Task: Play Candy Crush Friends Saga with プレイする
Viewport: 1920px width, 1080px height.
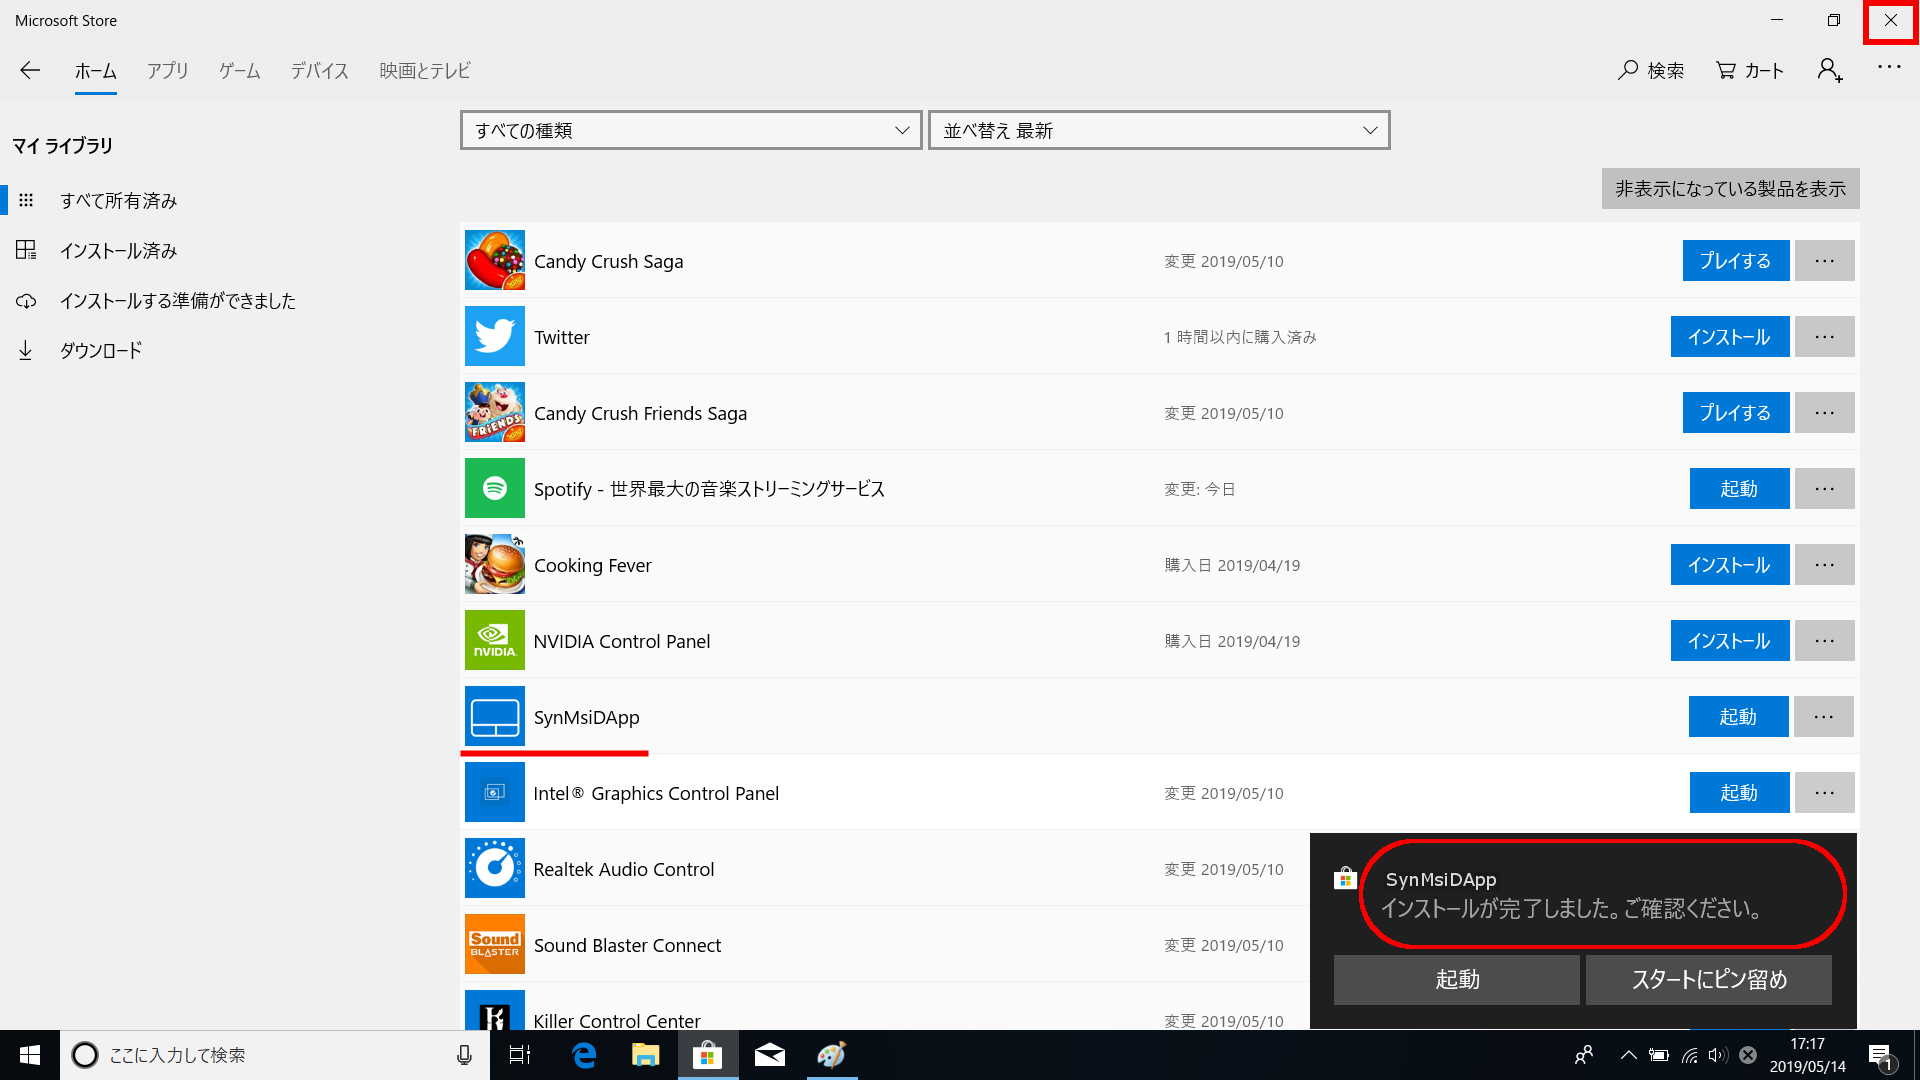Action: 1736,413
